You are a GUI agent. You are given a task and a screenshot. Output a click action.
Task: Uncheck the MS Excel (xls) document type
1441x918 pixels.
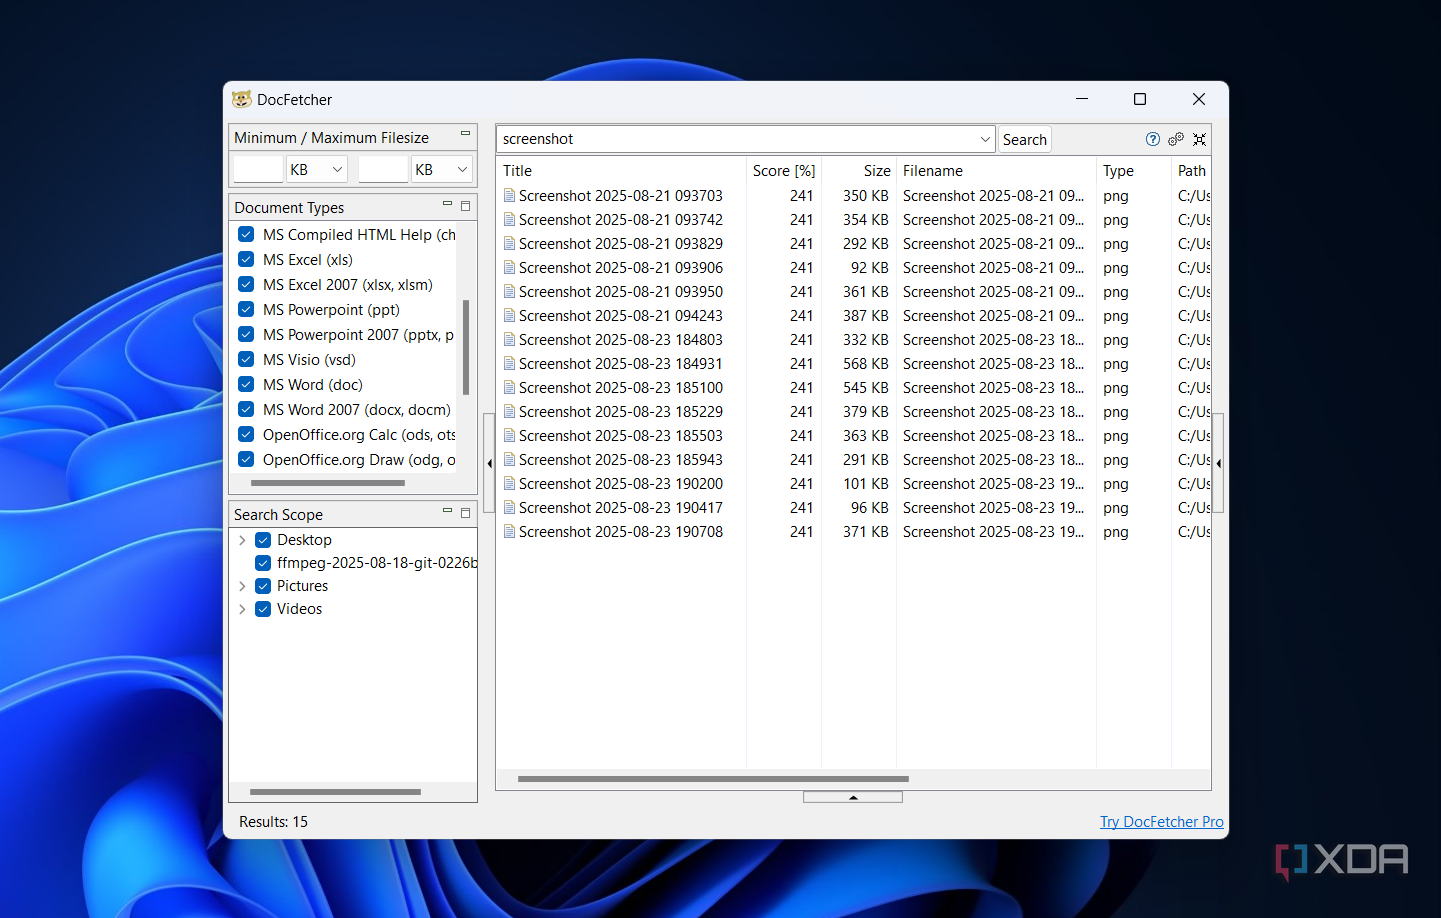tap(246, 259)
